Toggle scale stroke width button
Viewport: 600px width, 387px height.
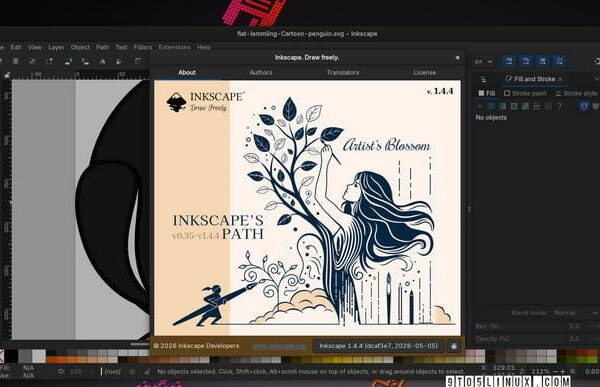tap(509, 61)
